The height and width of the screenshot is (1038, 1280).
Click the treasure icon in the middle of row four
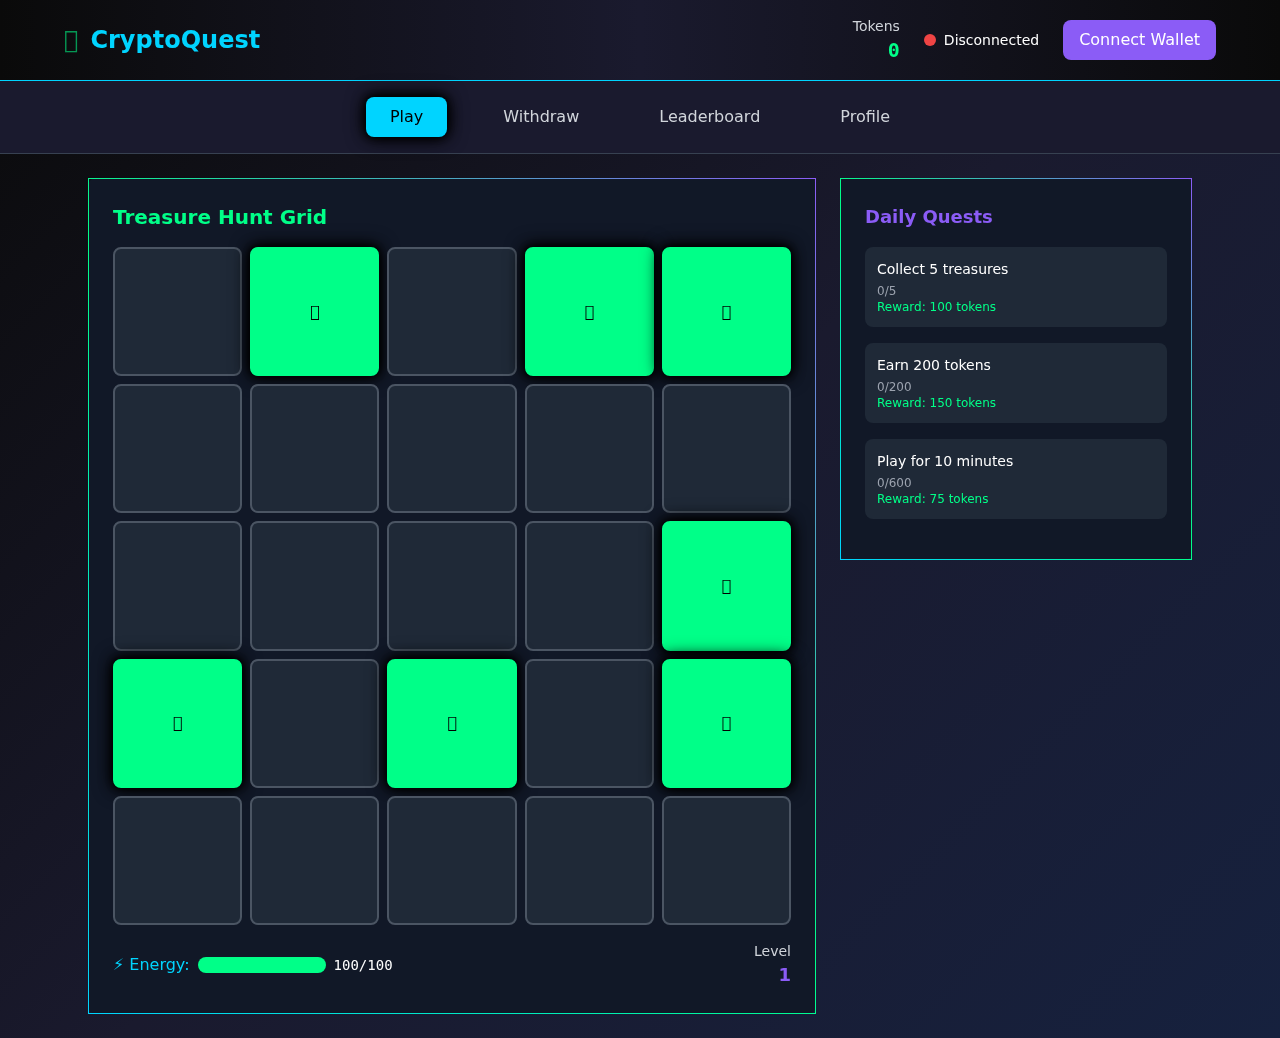point(452,723)
